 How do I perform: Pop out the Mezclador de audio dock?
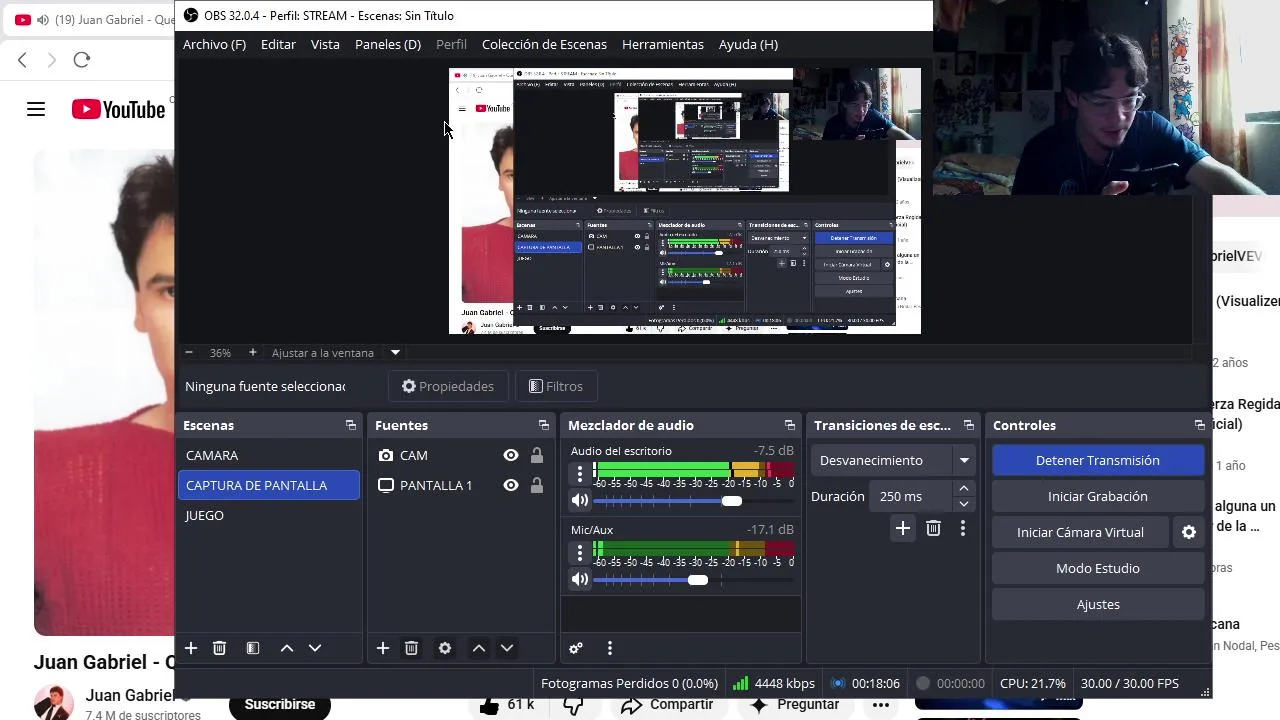[790, 425]
